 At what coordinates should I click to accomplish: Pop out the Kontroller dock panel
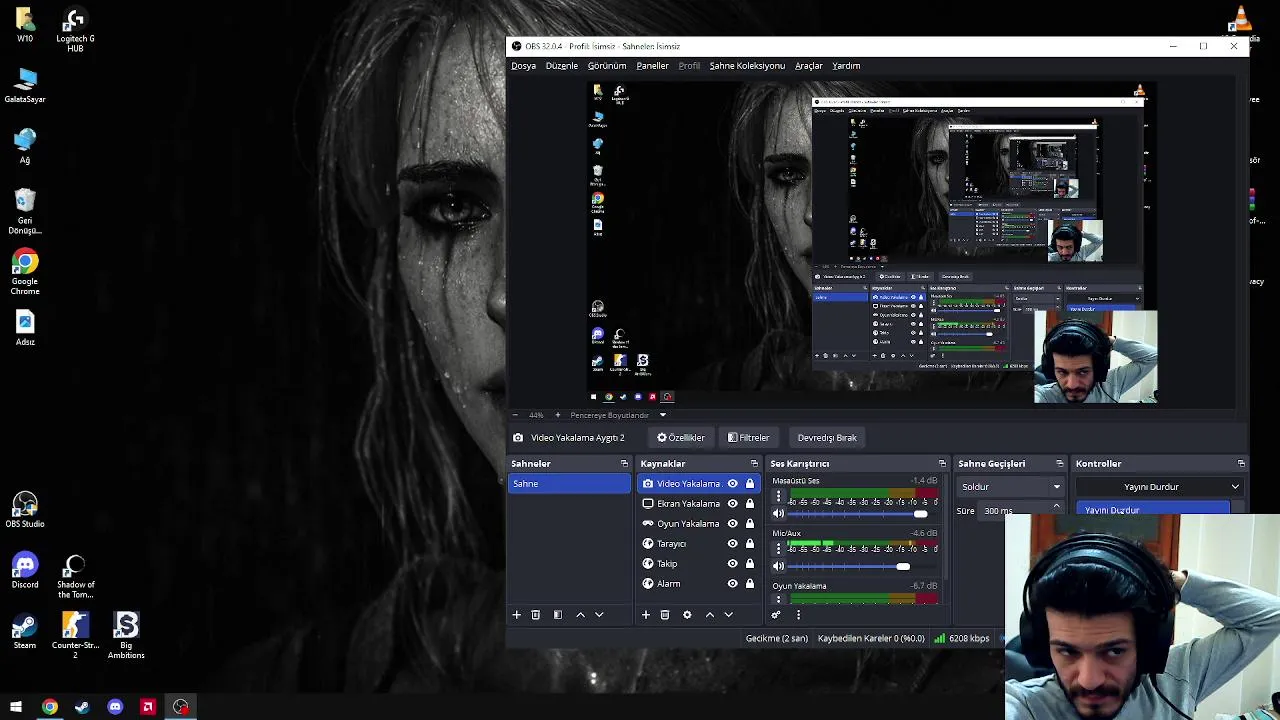click(1241, 464)
